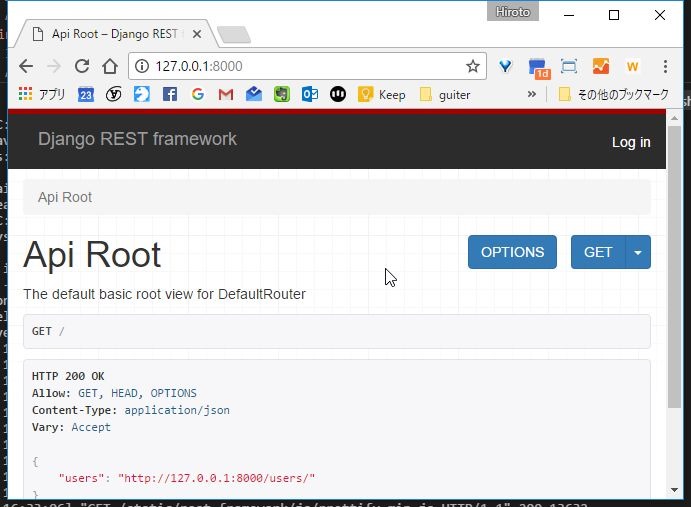Open the Evernote bookmark icon
Image resolution: width=691 pixels, height=507 pixels.
point(282,95)
